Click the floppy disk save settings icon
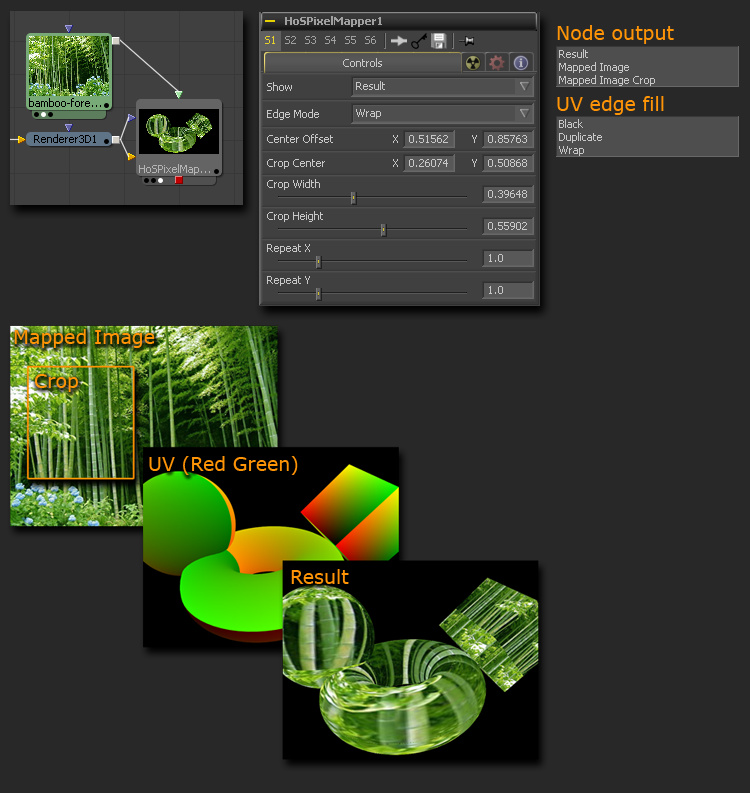750x793 pixels. point(438,41)
